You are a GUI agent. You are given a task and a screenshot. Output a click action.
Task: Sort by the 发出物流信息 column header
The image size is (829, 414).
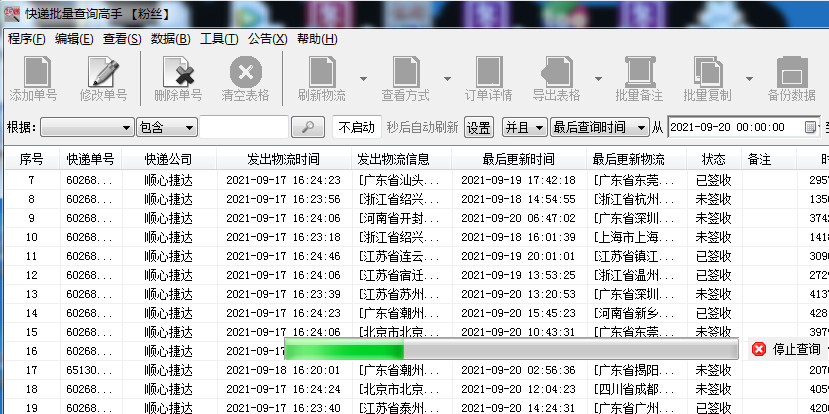401,159
